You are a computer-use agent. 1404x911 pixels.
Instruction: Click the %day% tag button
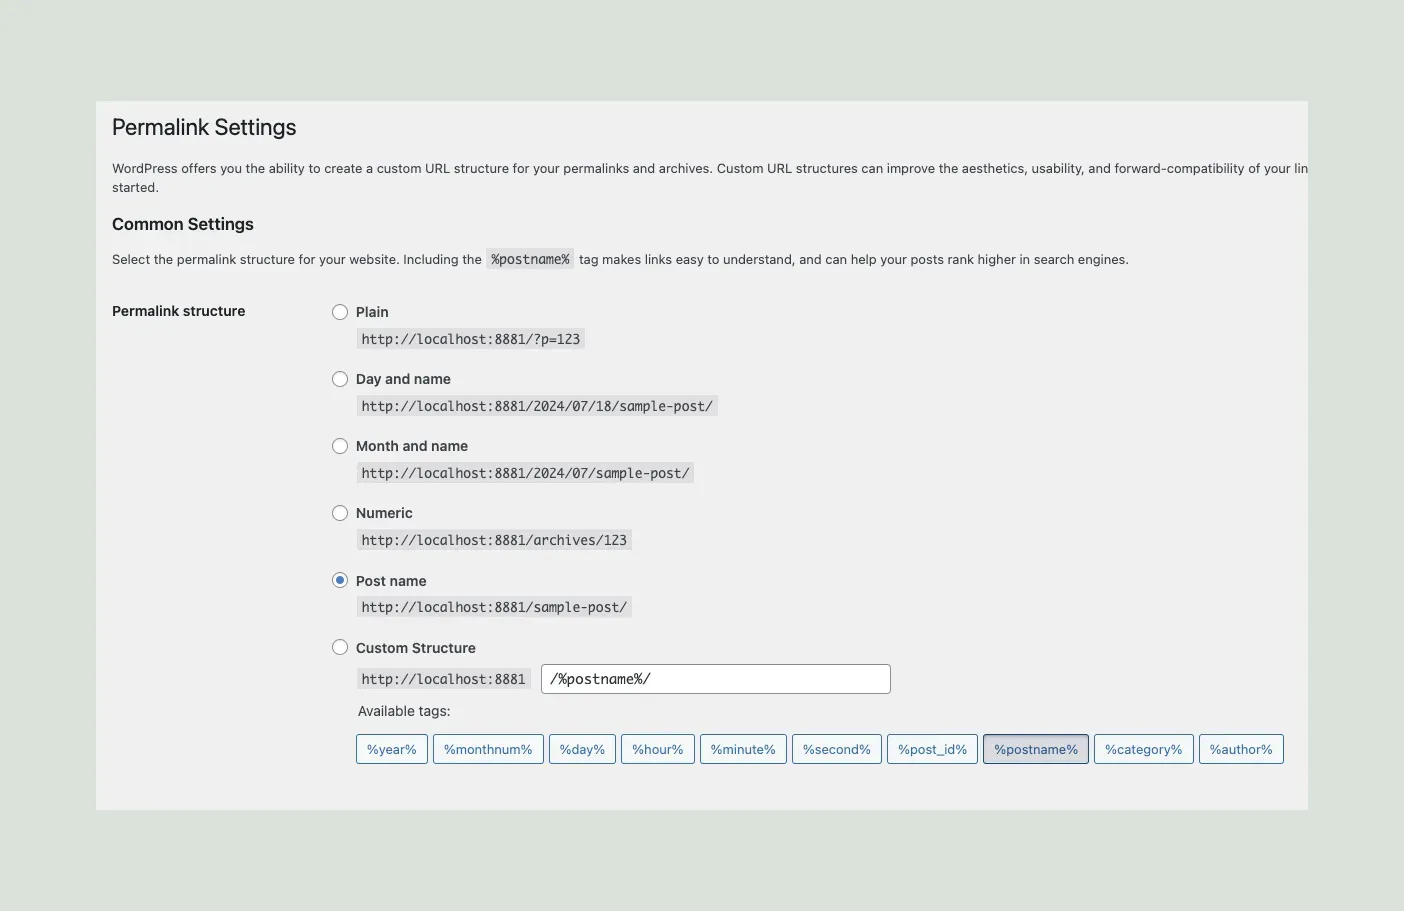coord(582,749)
